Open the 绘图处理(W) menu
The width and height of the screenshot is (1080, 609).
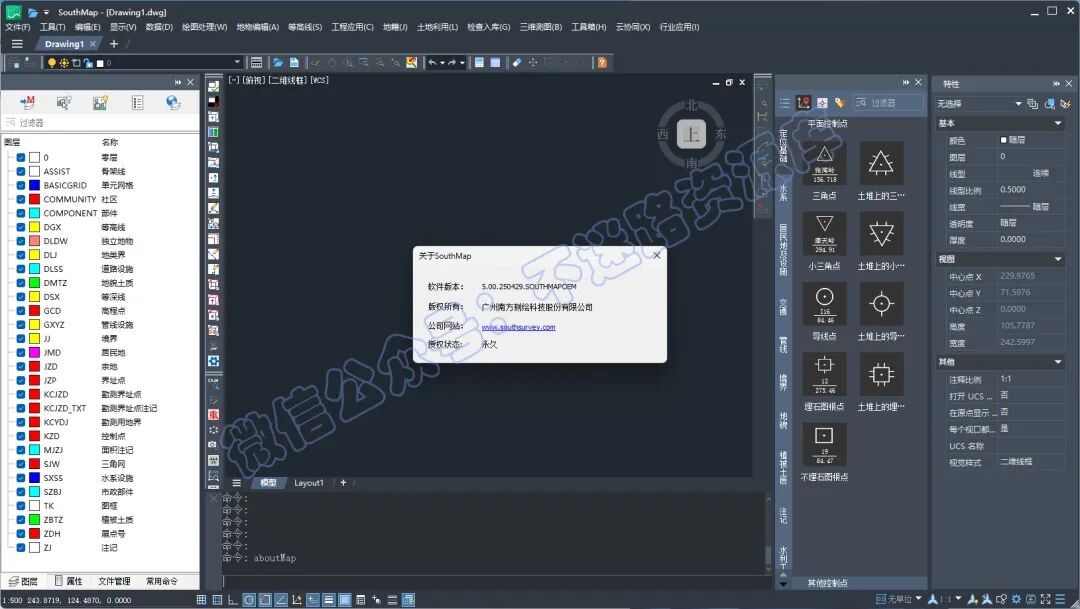tap(205, 27)
